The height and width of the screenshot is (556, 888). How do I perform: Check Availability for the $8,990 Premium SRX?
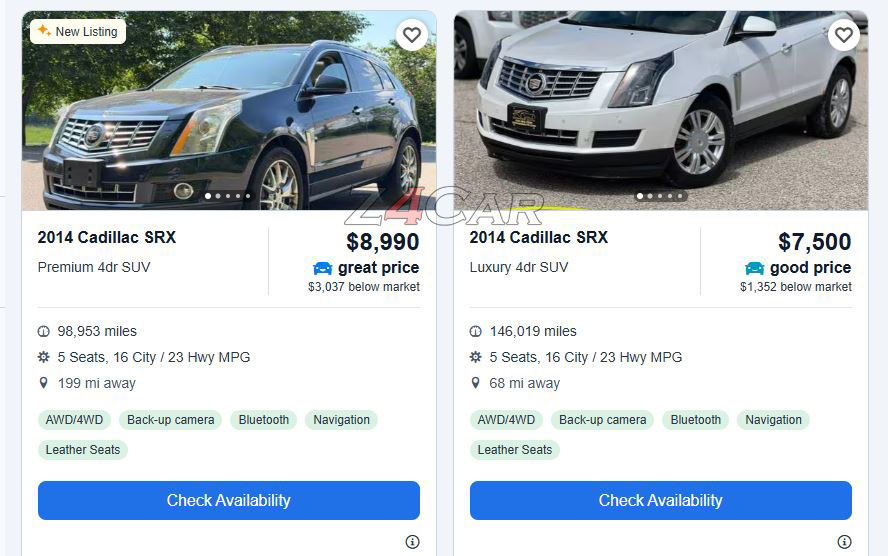point(229,501)
